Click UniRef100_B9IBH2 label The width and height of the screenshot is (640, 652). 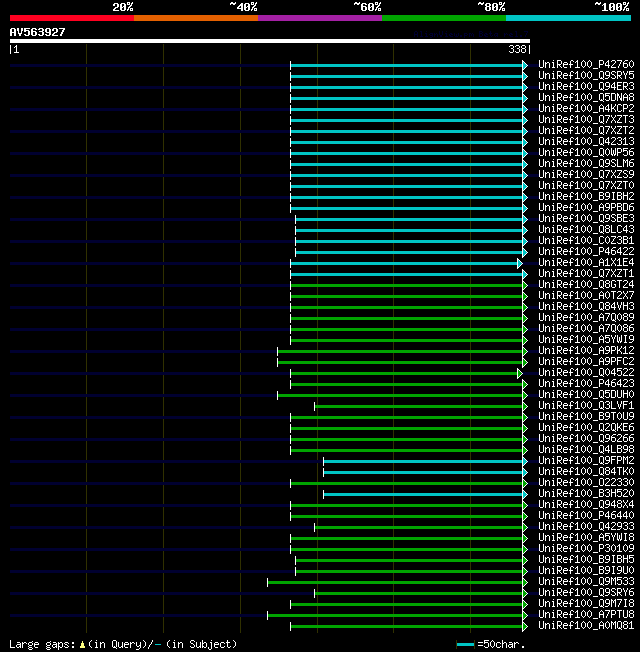click(586, 197)
